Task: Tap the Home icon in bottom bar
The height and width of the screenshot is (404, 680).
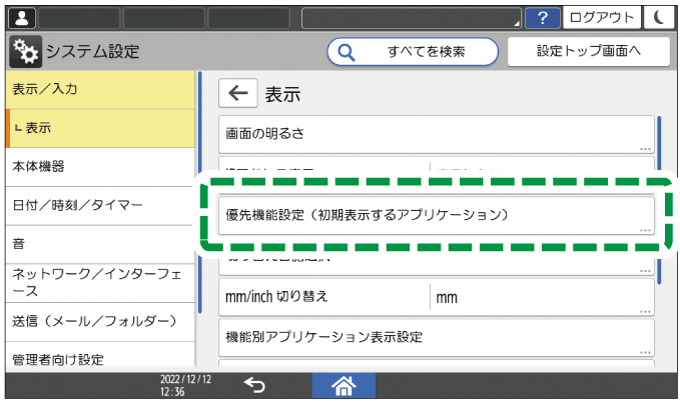Action: point(343,385)
